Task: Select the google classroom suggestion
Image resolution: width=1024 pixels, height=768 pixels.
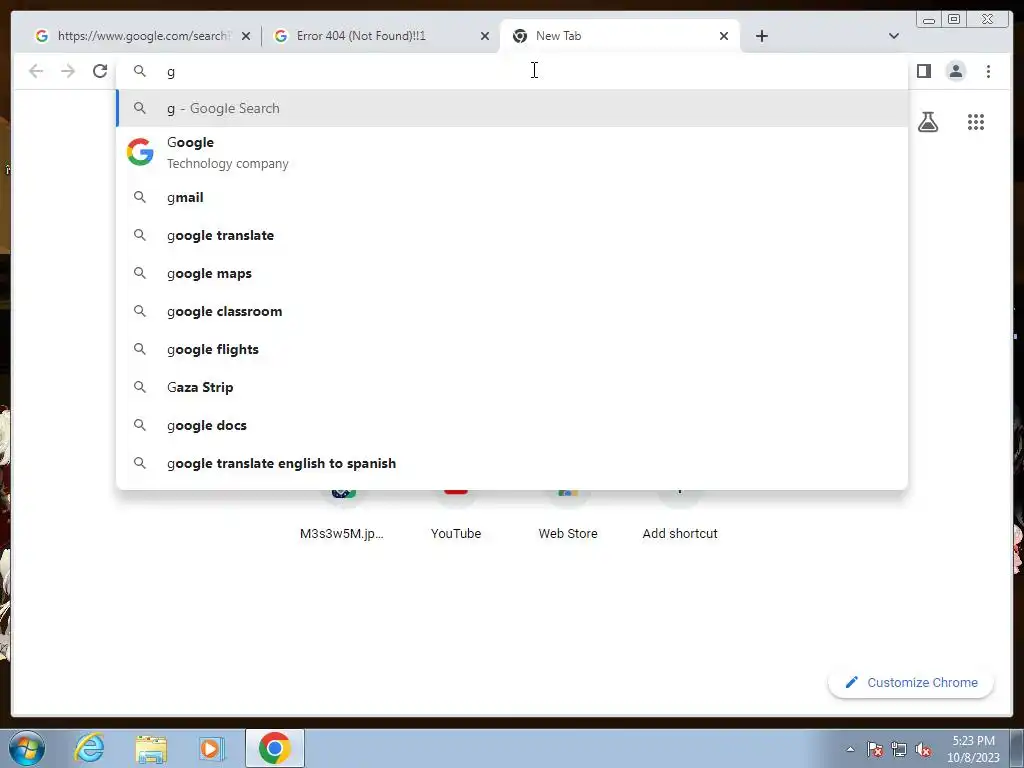Action: click(x=512, y=311)
